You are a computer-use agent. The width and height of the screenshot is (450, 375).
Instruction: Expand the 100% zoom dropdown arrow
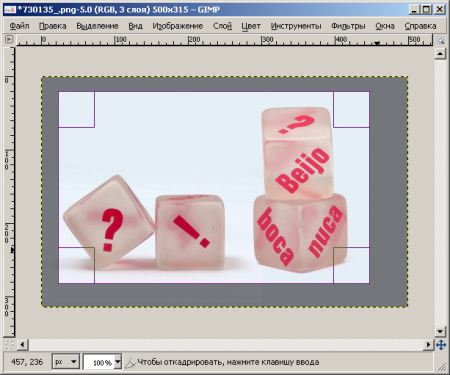pyautogui.click(x=118, y=362)
